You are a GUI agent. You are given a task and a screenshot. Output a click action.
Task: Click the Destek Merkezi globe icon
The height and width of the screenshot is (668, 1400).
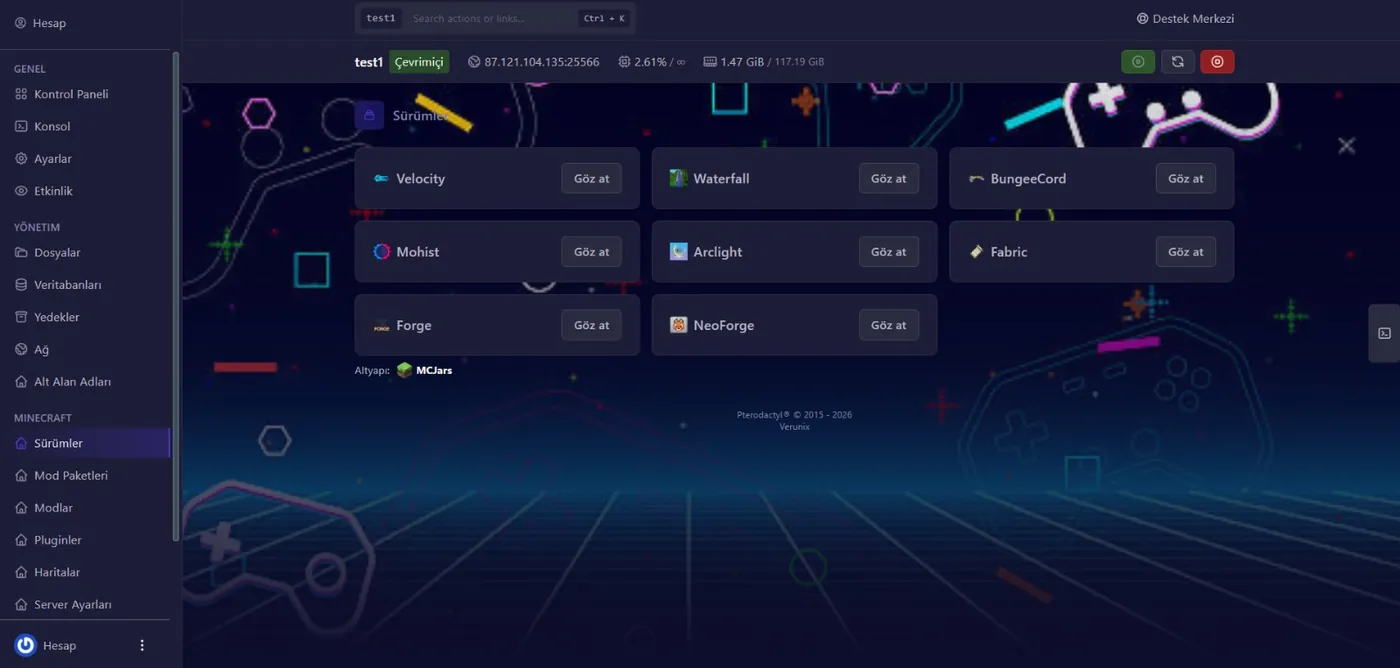click(x=1143, y=19)
